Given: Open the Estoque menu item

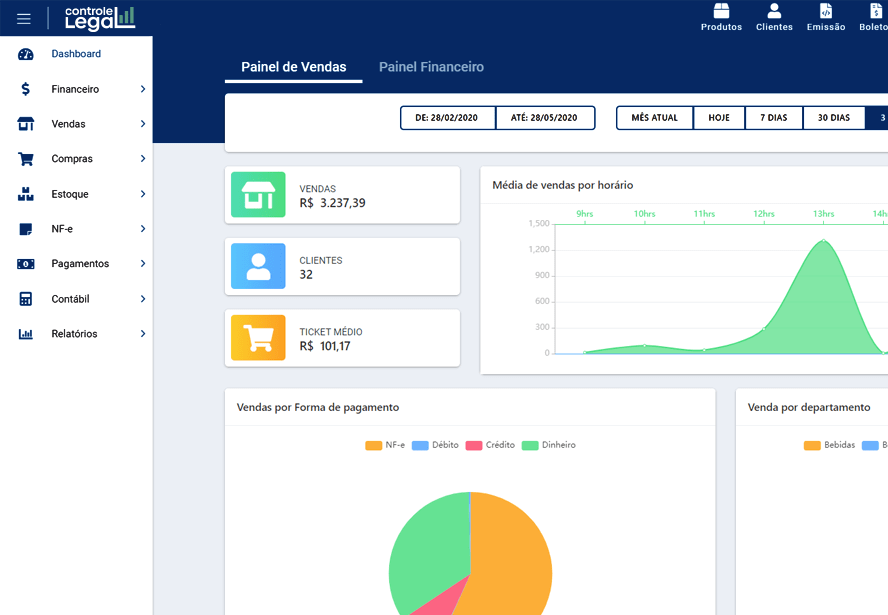Looking at the screenshot, I should coord(76,194).
